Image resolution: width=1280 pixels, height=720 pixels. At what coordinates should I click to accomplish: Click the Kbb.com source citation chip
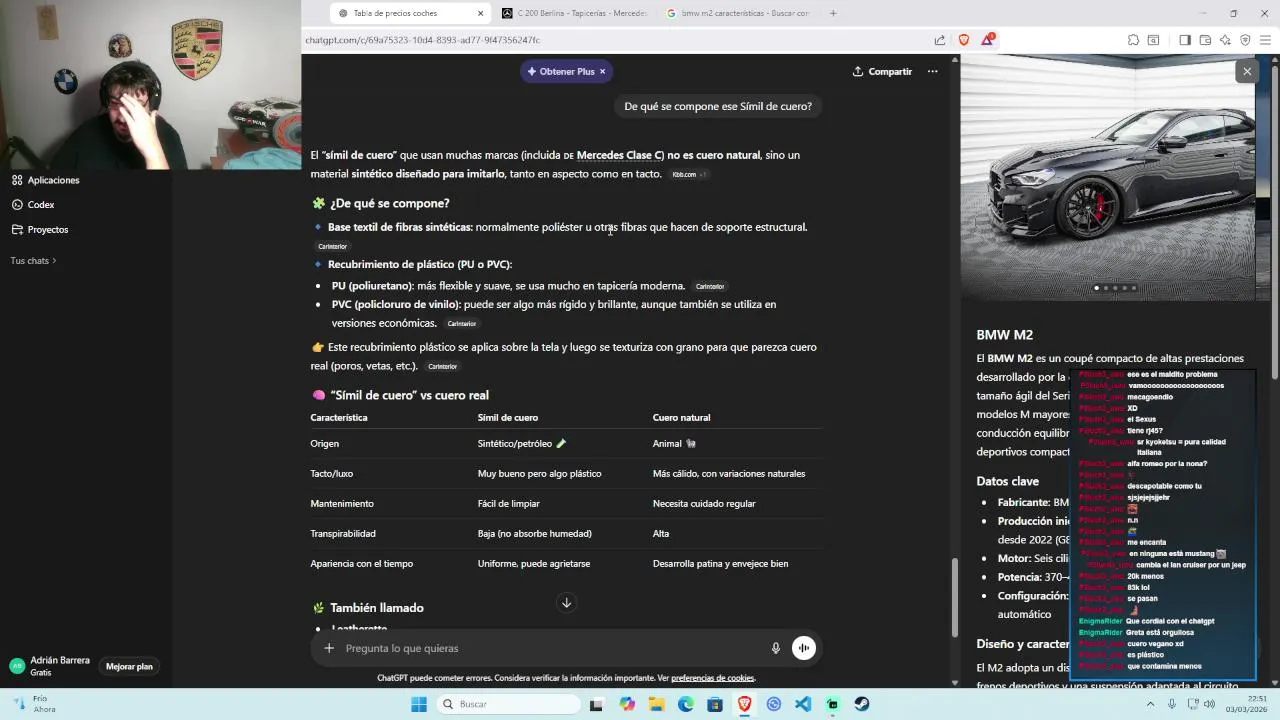[688, 175]
